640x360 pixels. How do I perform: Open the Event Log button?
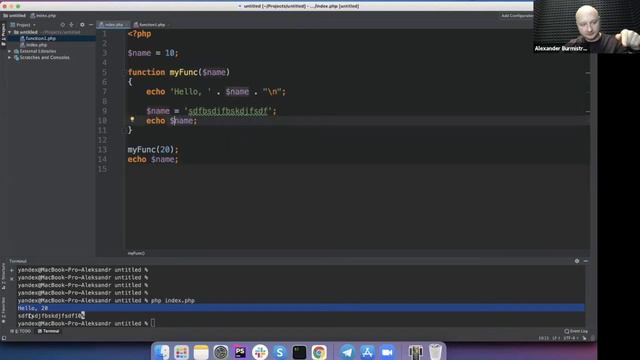click(x=576, y=331)
